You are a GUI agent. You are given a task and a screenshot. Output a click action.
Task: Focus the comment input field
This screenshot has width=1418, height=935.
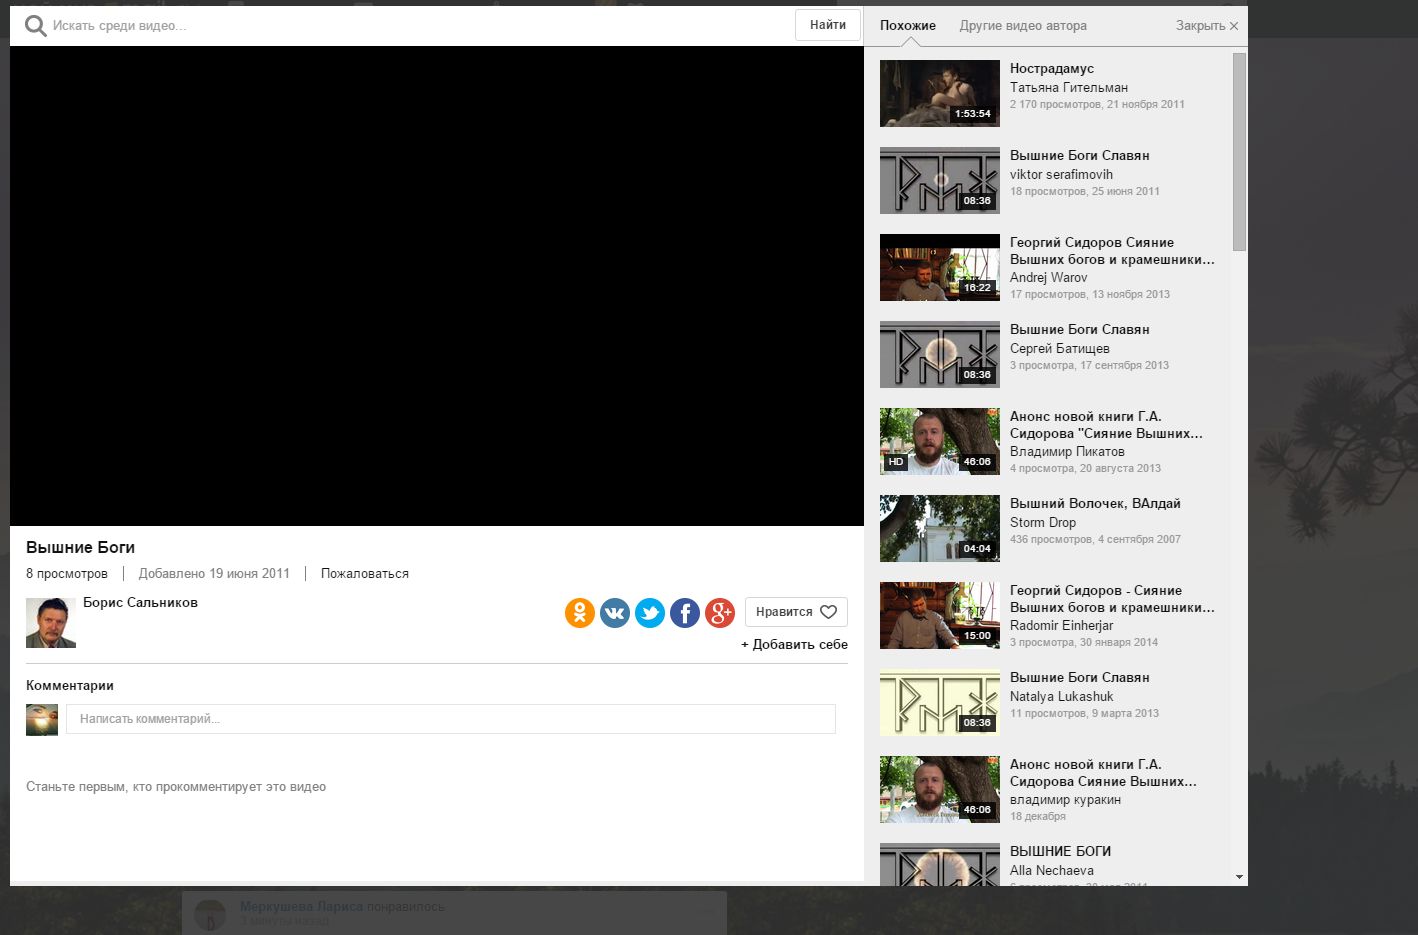tap(450, 719)
